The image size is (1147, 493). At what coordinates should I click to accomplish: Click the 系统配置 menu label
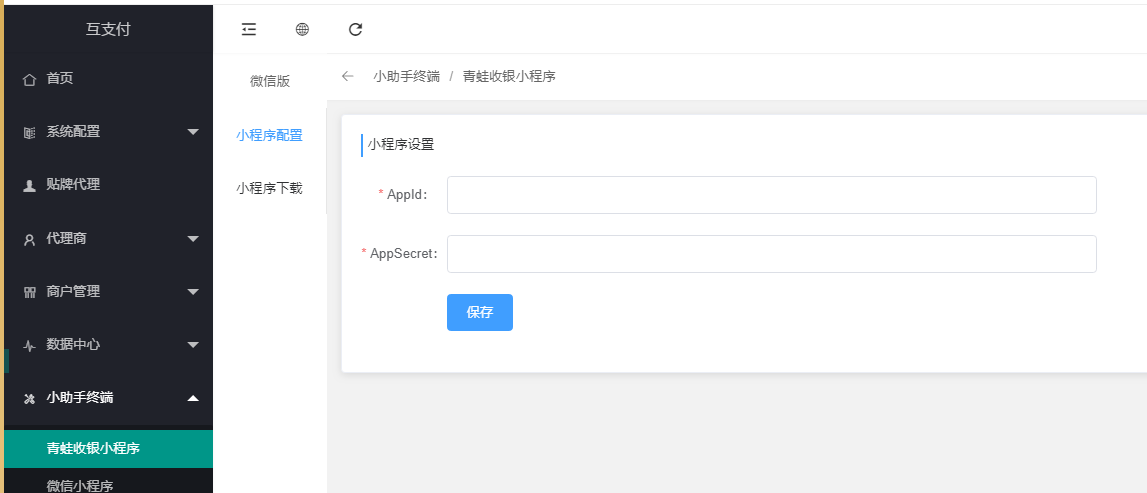click(73, 132)
